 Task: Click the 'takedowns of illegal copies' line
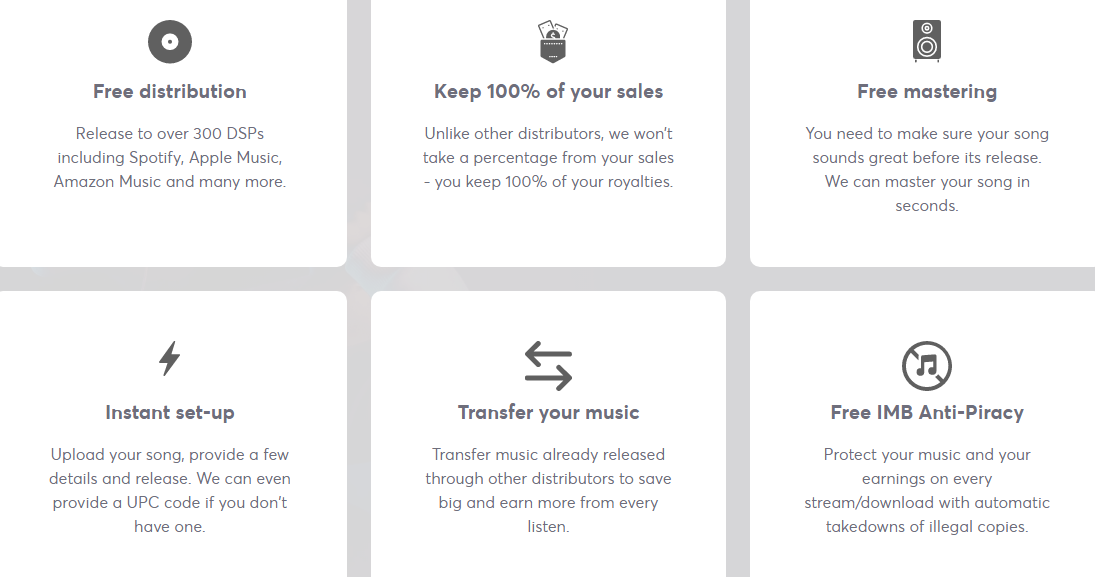tap(927, 527)
